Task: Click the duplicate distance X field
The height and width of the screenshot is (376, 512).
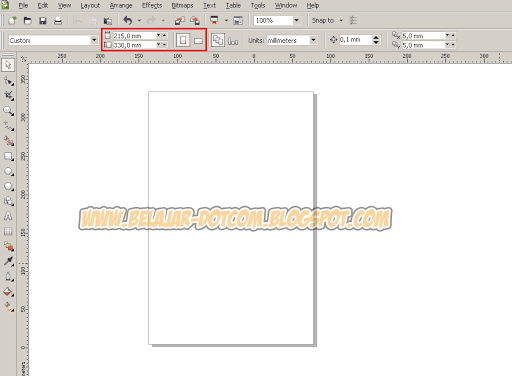Action: click(x=423, y=36)
